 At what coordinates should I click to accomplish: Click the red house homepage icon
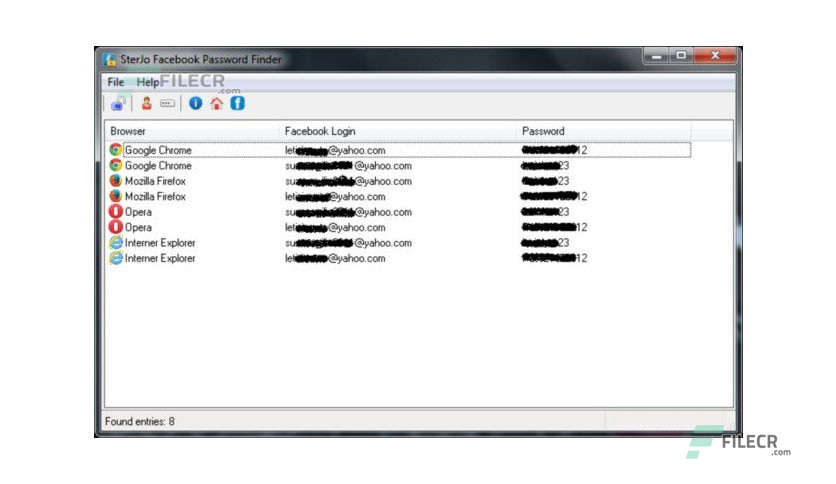pyautogui.click(x=216, y=103)
